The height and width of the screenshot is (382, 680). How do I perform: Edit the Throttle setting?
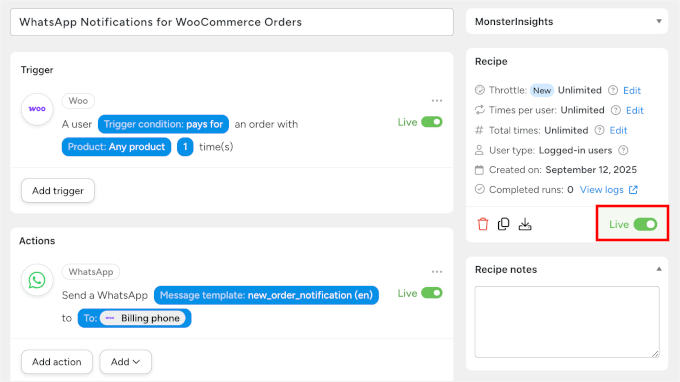coord(632,91)
